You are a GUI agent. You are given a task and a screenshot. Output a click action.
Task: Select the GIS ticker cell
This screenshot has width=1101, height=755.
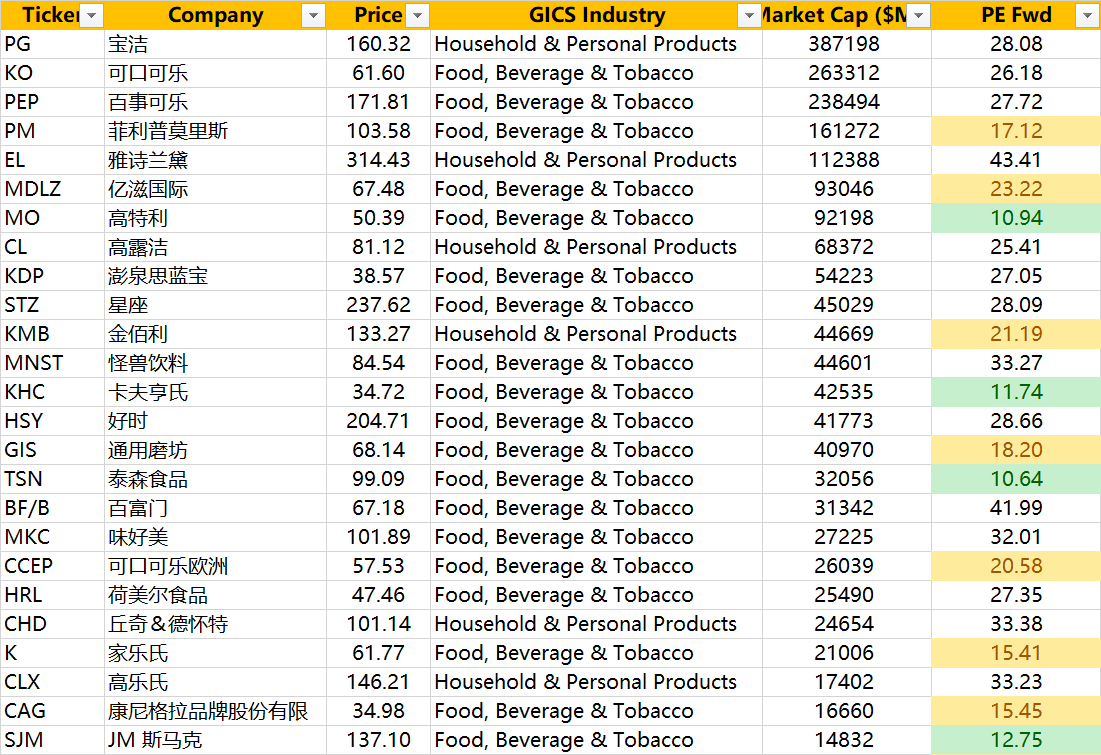(x=53, y=450)
